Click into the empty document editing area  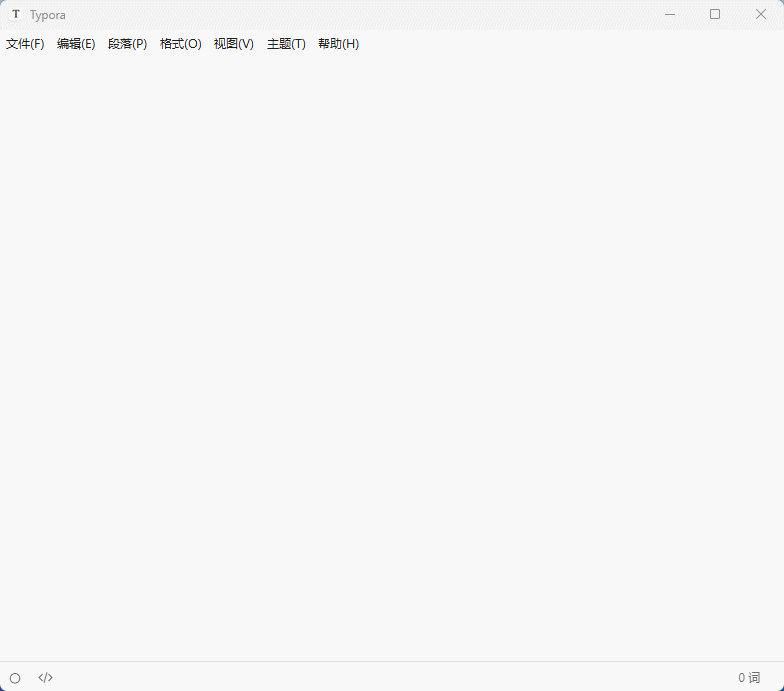point(392,358)
